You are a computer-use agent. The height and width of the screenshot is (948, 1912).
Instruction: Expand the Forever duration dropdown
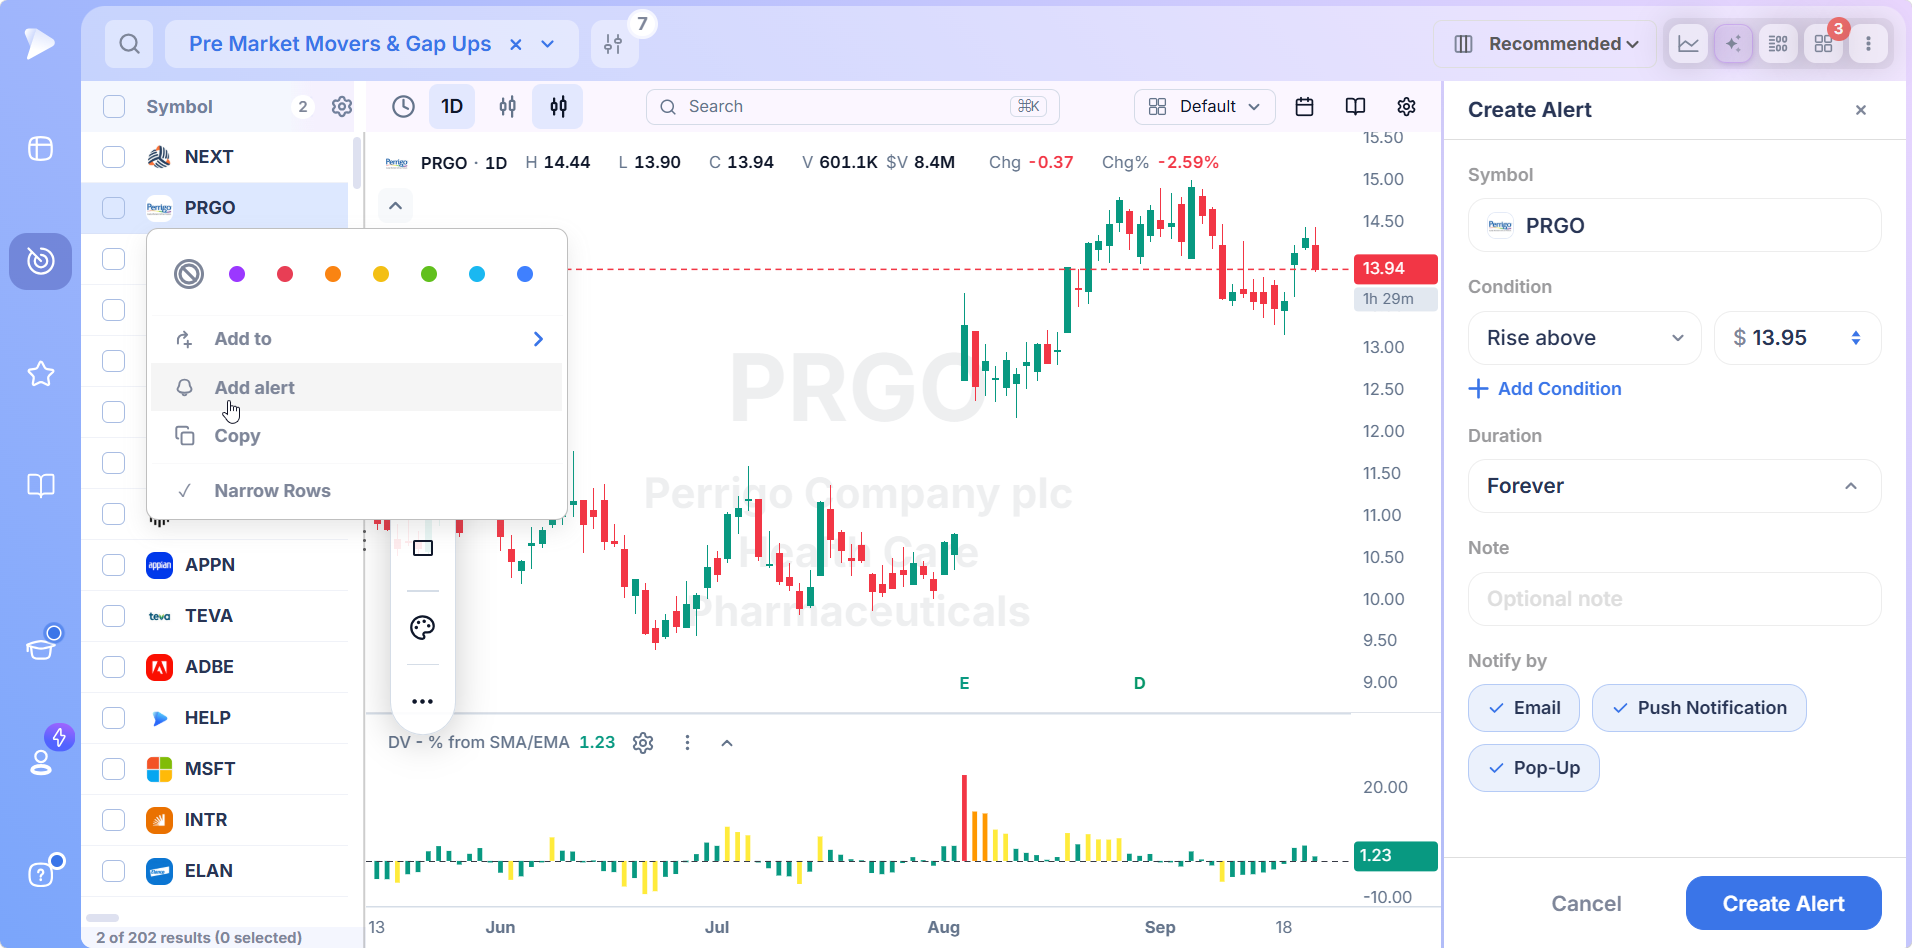pyautogui.click(x=1674, y=486)
